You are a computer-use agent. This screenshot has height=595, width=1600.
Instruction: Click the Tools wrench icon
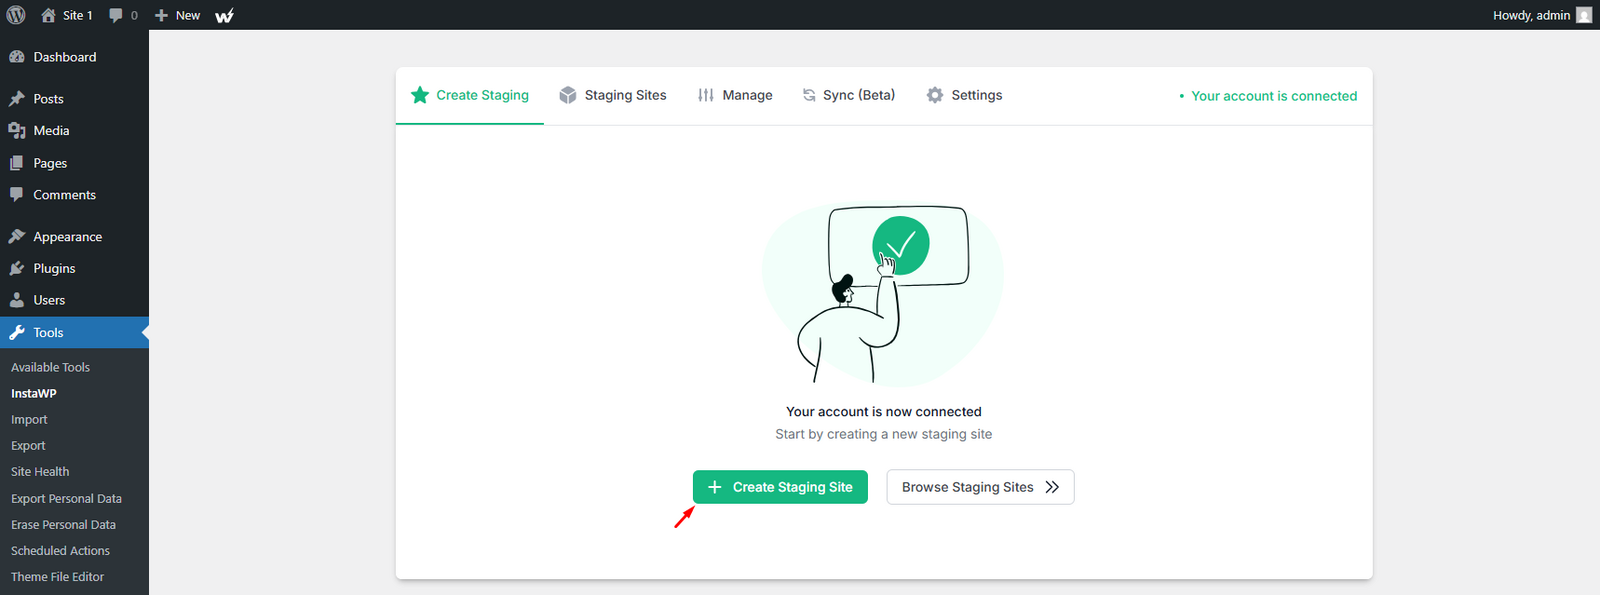pos(17,333)
